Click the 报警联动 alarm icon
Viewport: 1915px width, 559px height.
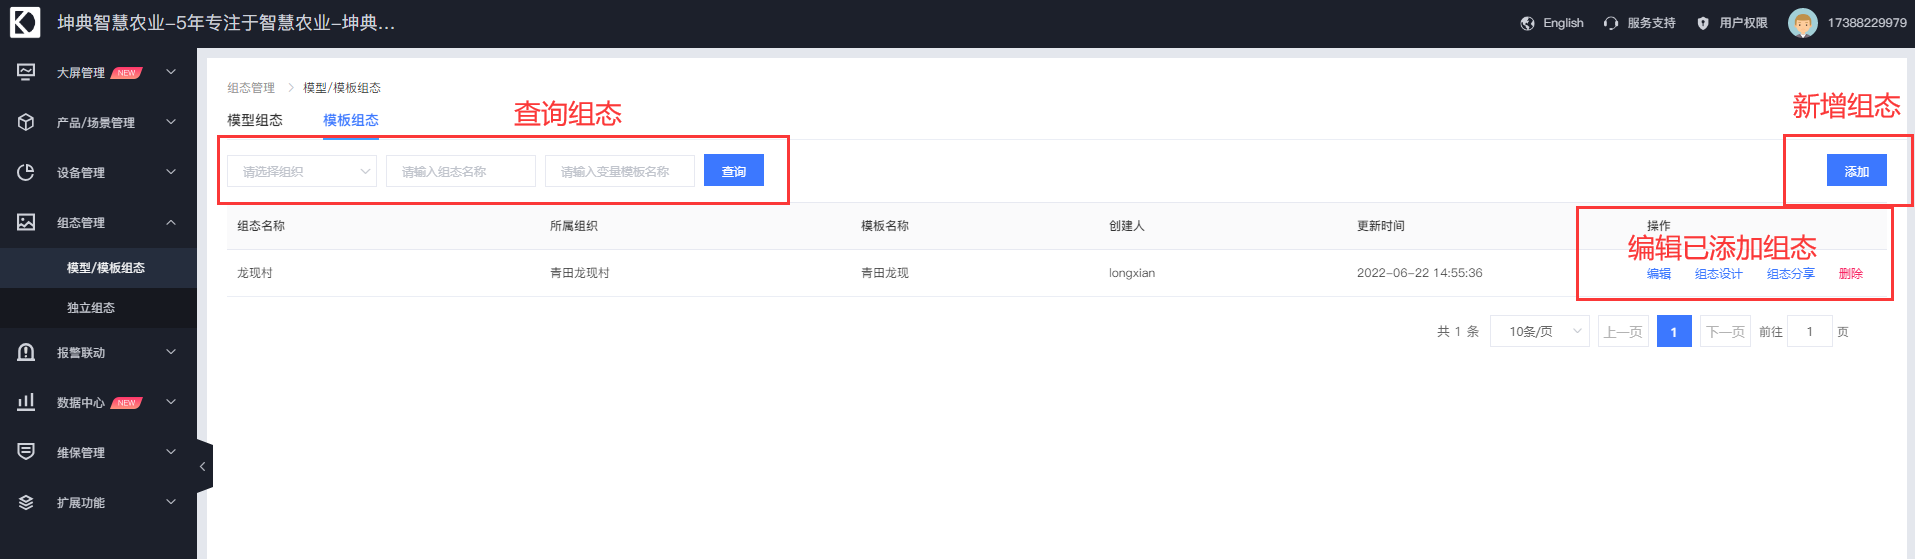26,352
